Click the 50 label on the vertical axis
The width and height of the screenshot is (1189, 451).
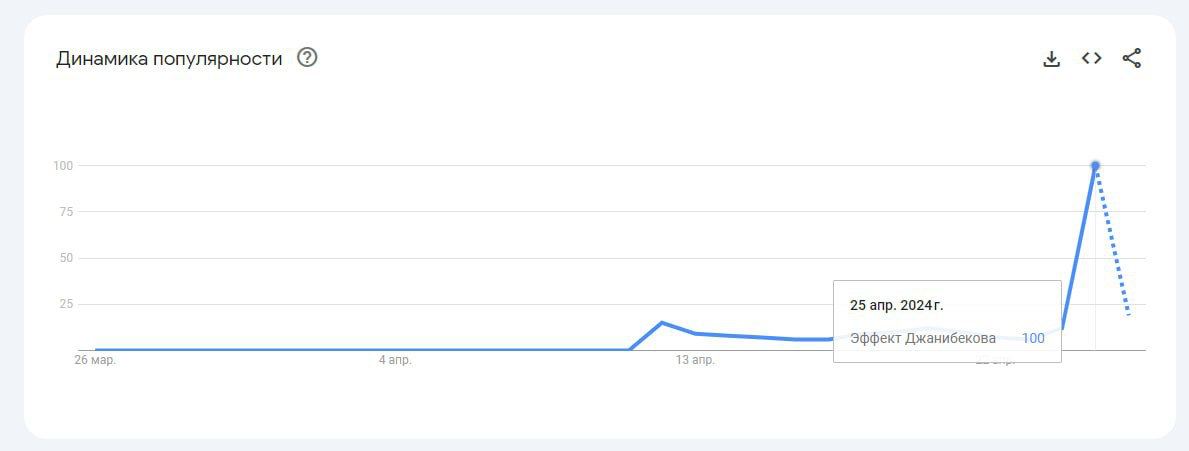(67, 258)
